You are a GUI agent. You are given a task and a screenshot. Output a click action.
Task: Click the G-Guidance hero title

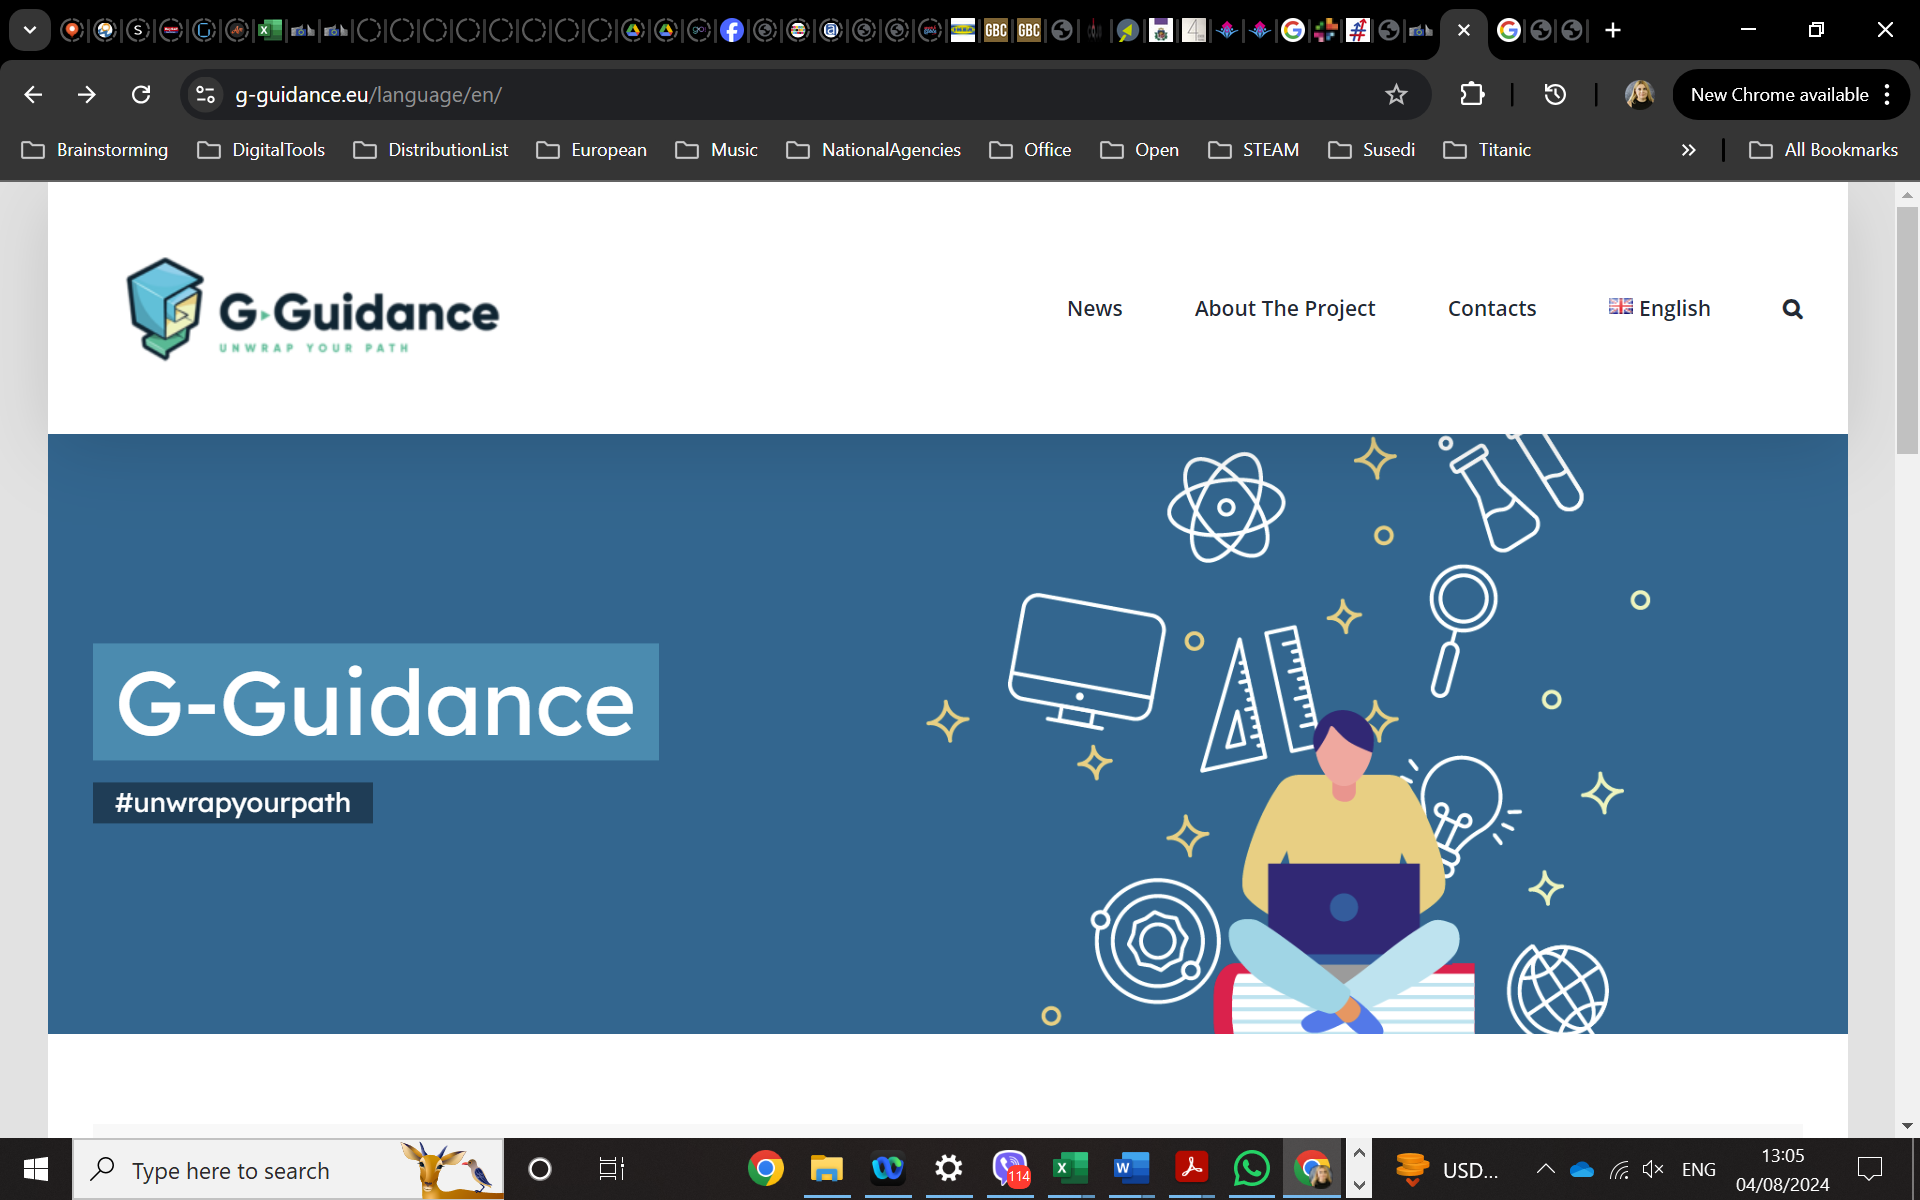coord(376,702)
